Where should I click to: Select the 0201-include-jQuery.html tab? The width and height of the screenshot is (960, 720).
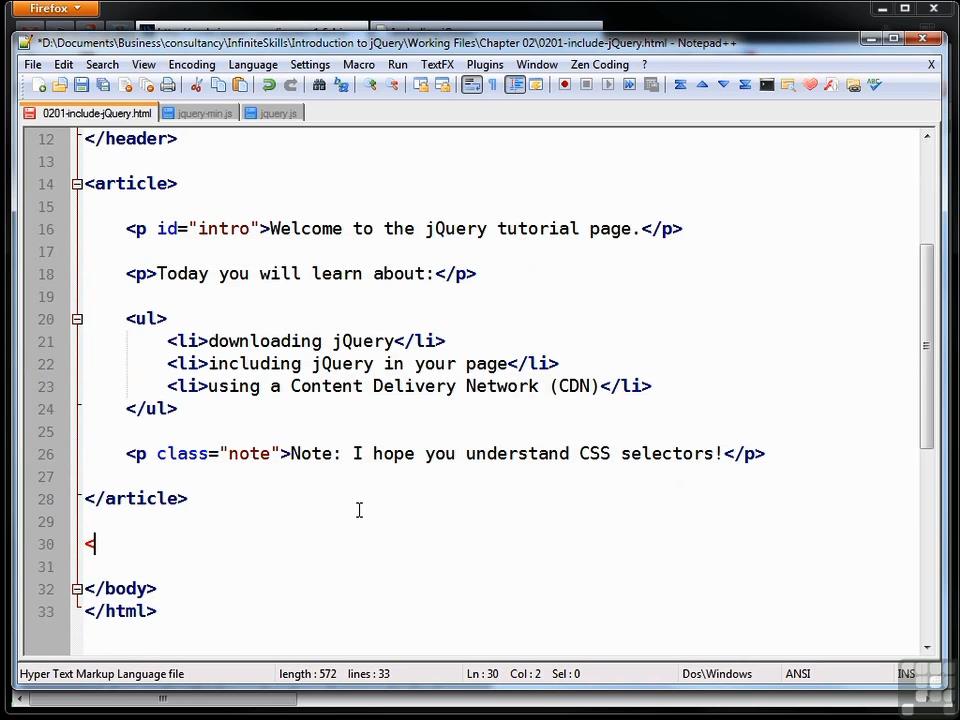click(89, 113)
